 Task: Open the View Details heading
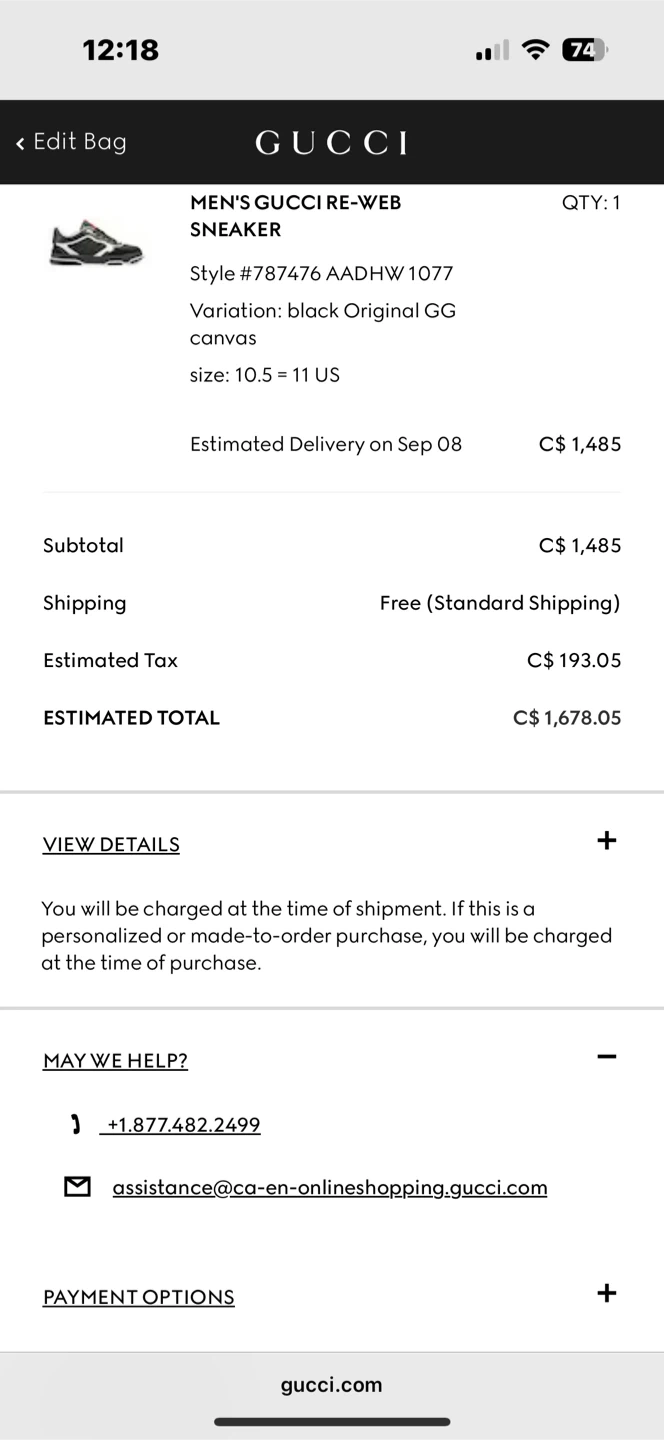(111, 844)
